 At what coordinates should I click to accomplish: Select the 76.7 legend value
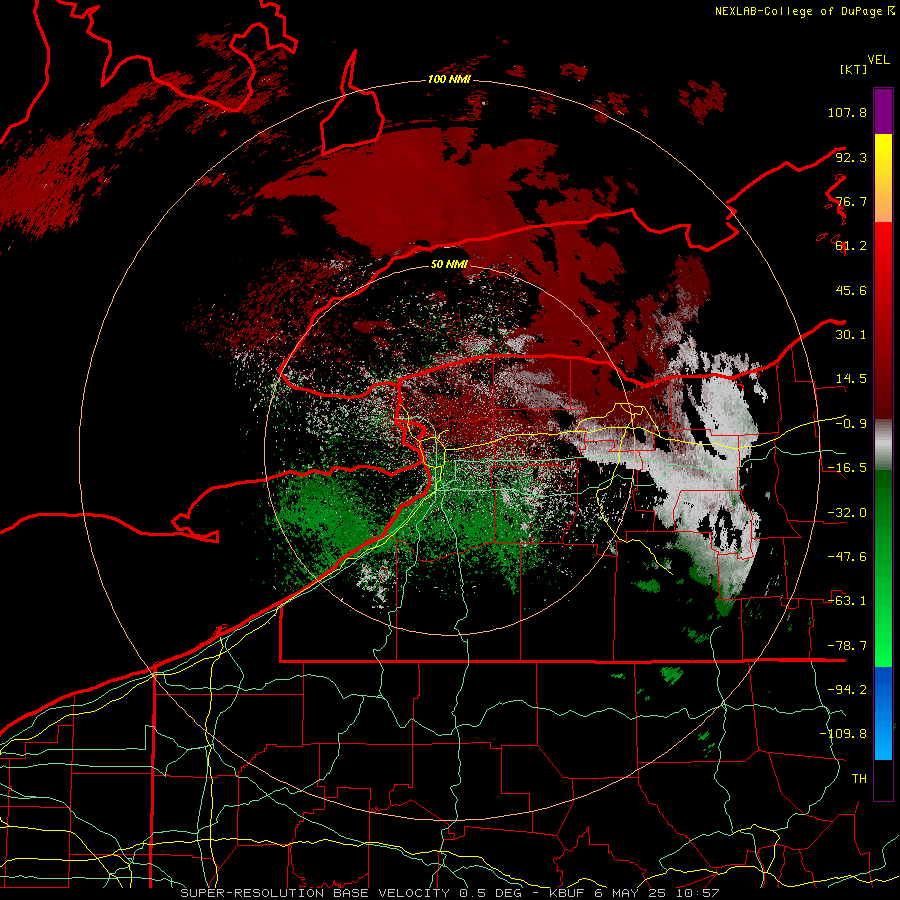pos(851,201)
